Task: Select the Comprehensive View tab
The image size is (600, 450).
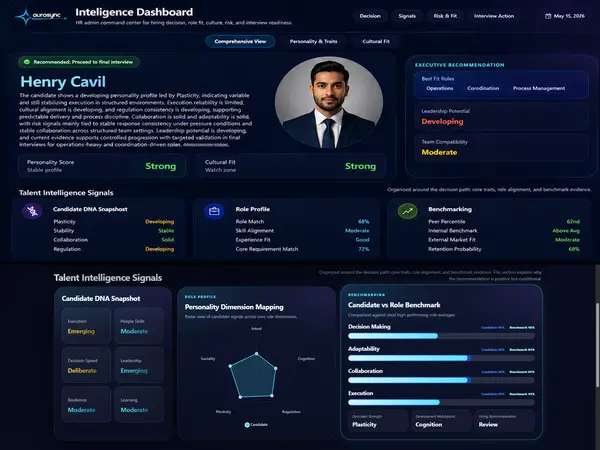Action: 240,41
